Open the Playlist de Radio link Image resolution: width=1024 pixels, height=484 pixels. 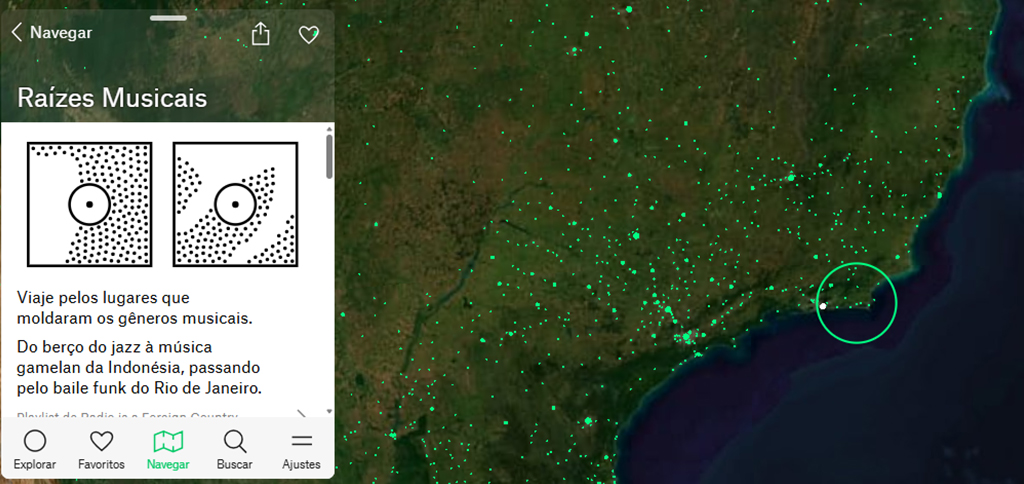click(127, 414)
